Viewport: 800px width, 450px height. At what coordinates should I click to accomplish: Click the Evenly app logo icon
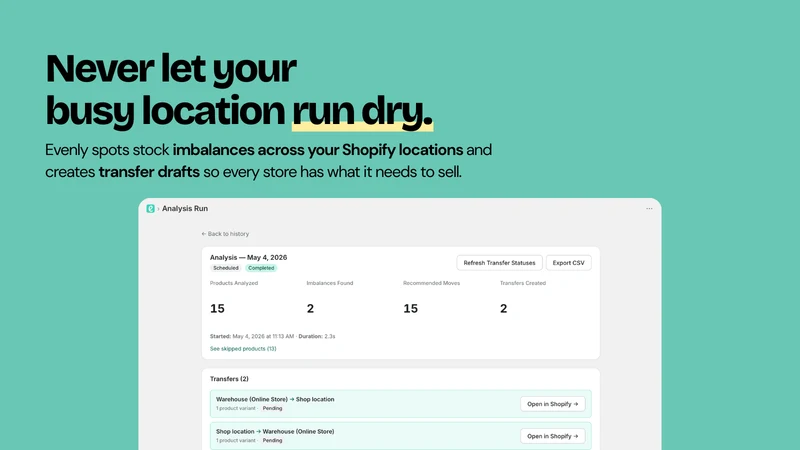click(151, 209)
